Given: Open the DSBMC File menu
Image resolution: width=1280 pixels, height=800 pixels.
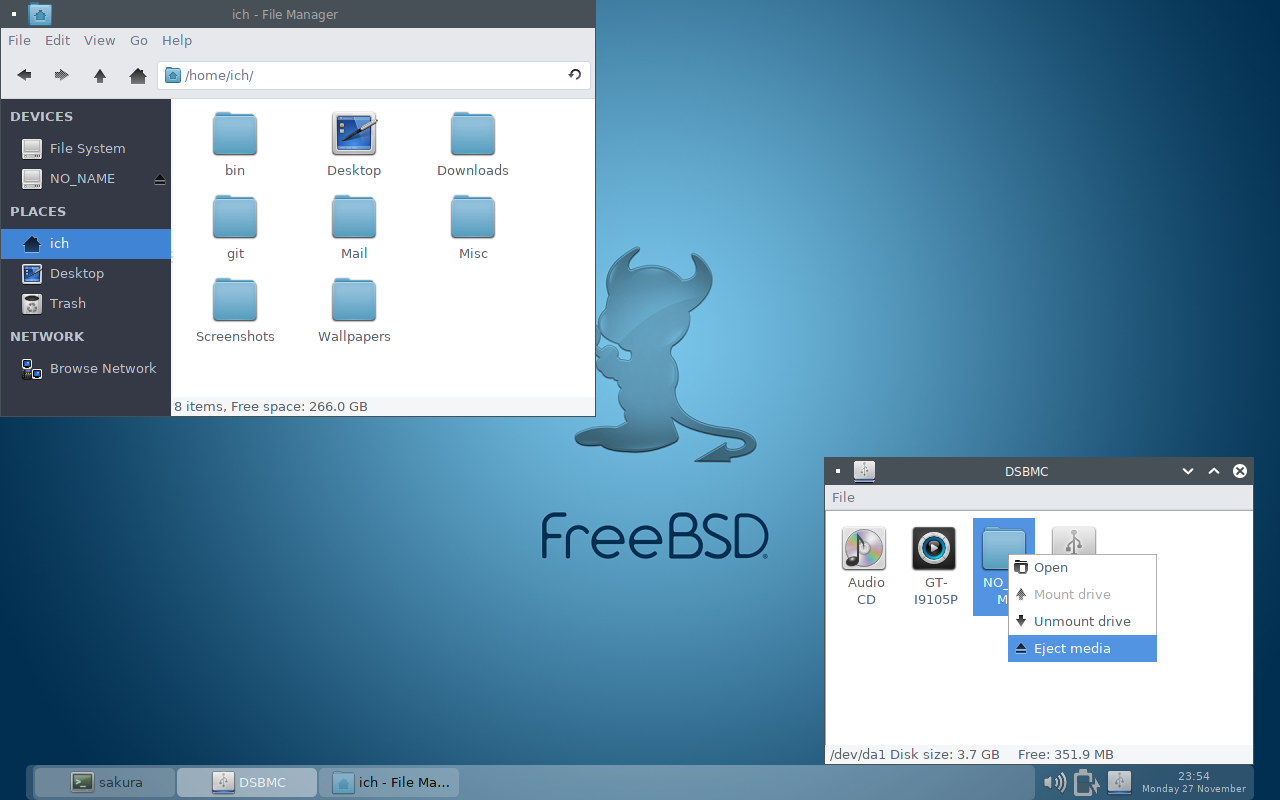Looking at the screenshot, I should pyautogui.click(x=843, y=497).
